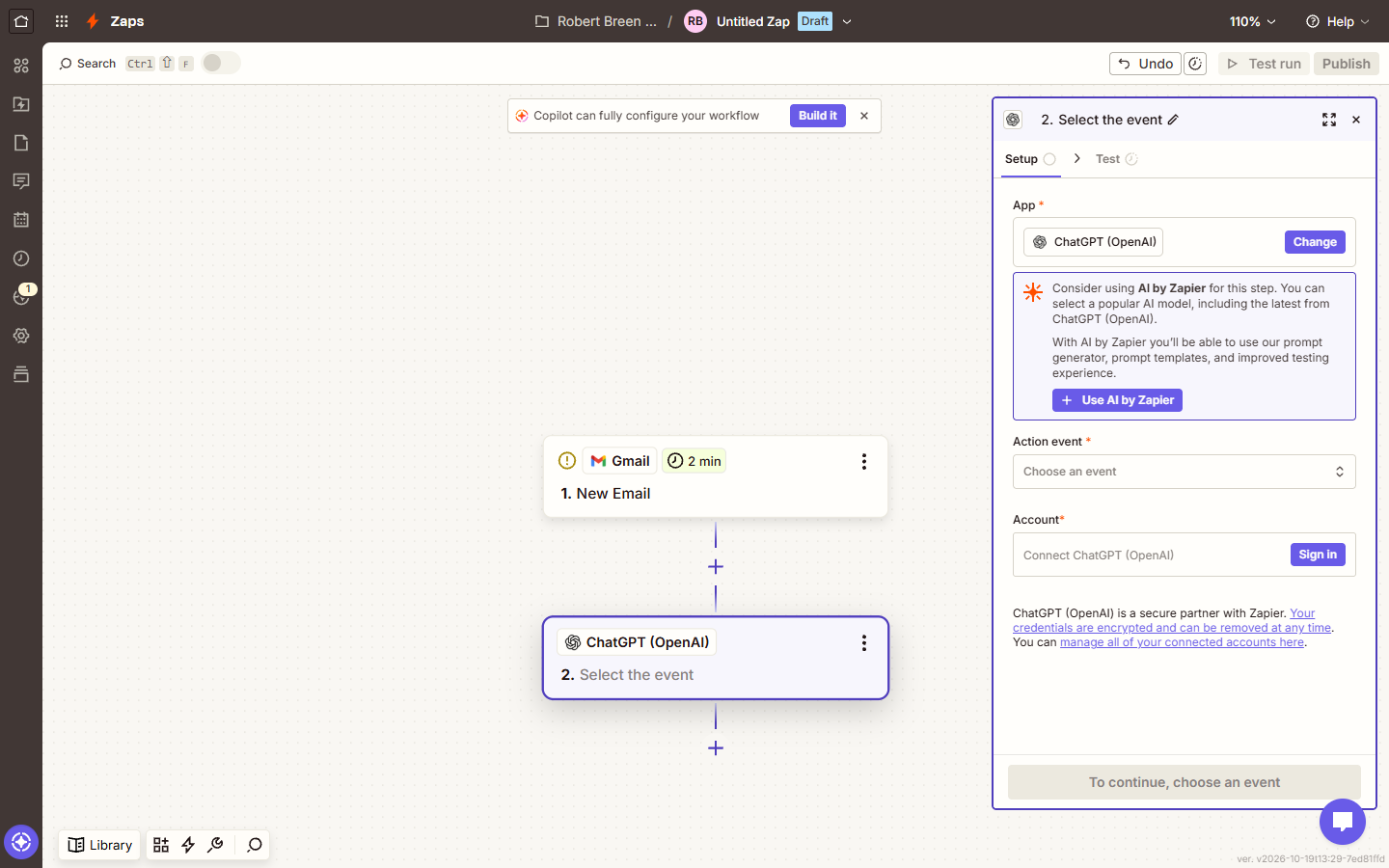Open the activity icon with badge 1

pos(21,297)
